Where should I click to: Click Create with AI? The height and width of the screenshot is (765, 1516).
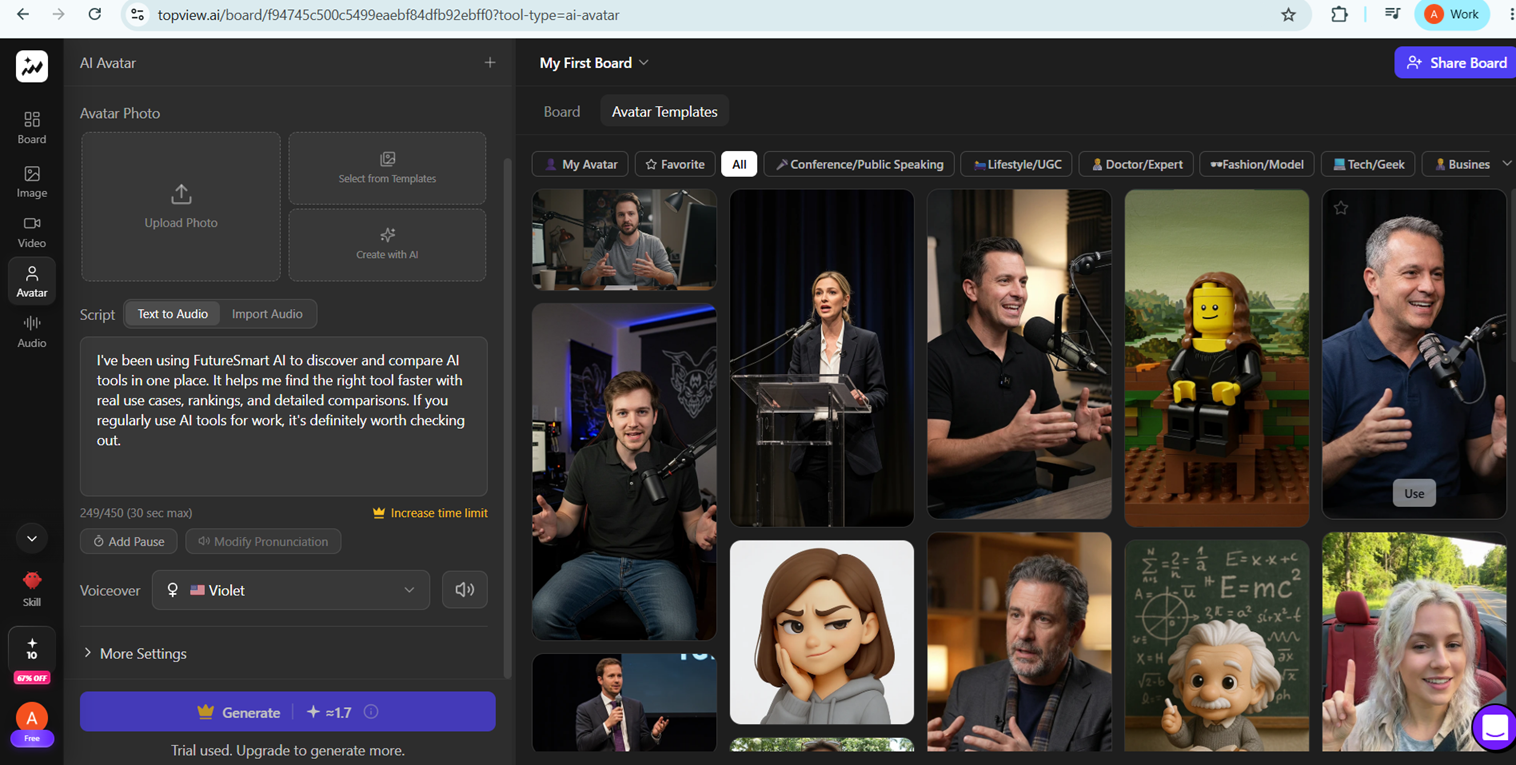point(387,244)
